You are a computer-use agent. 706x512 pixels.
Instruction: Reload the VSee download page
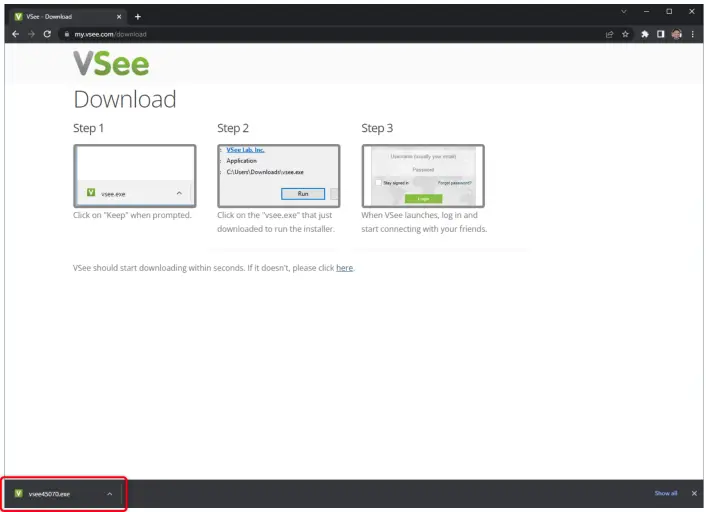[47, 34]
